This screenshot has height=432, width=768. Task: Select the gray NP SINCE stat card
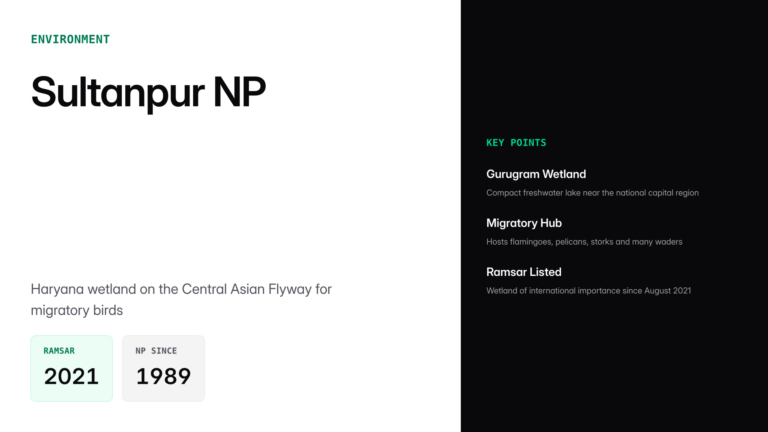[x=163, y=368]
